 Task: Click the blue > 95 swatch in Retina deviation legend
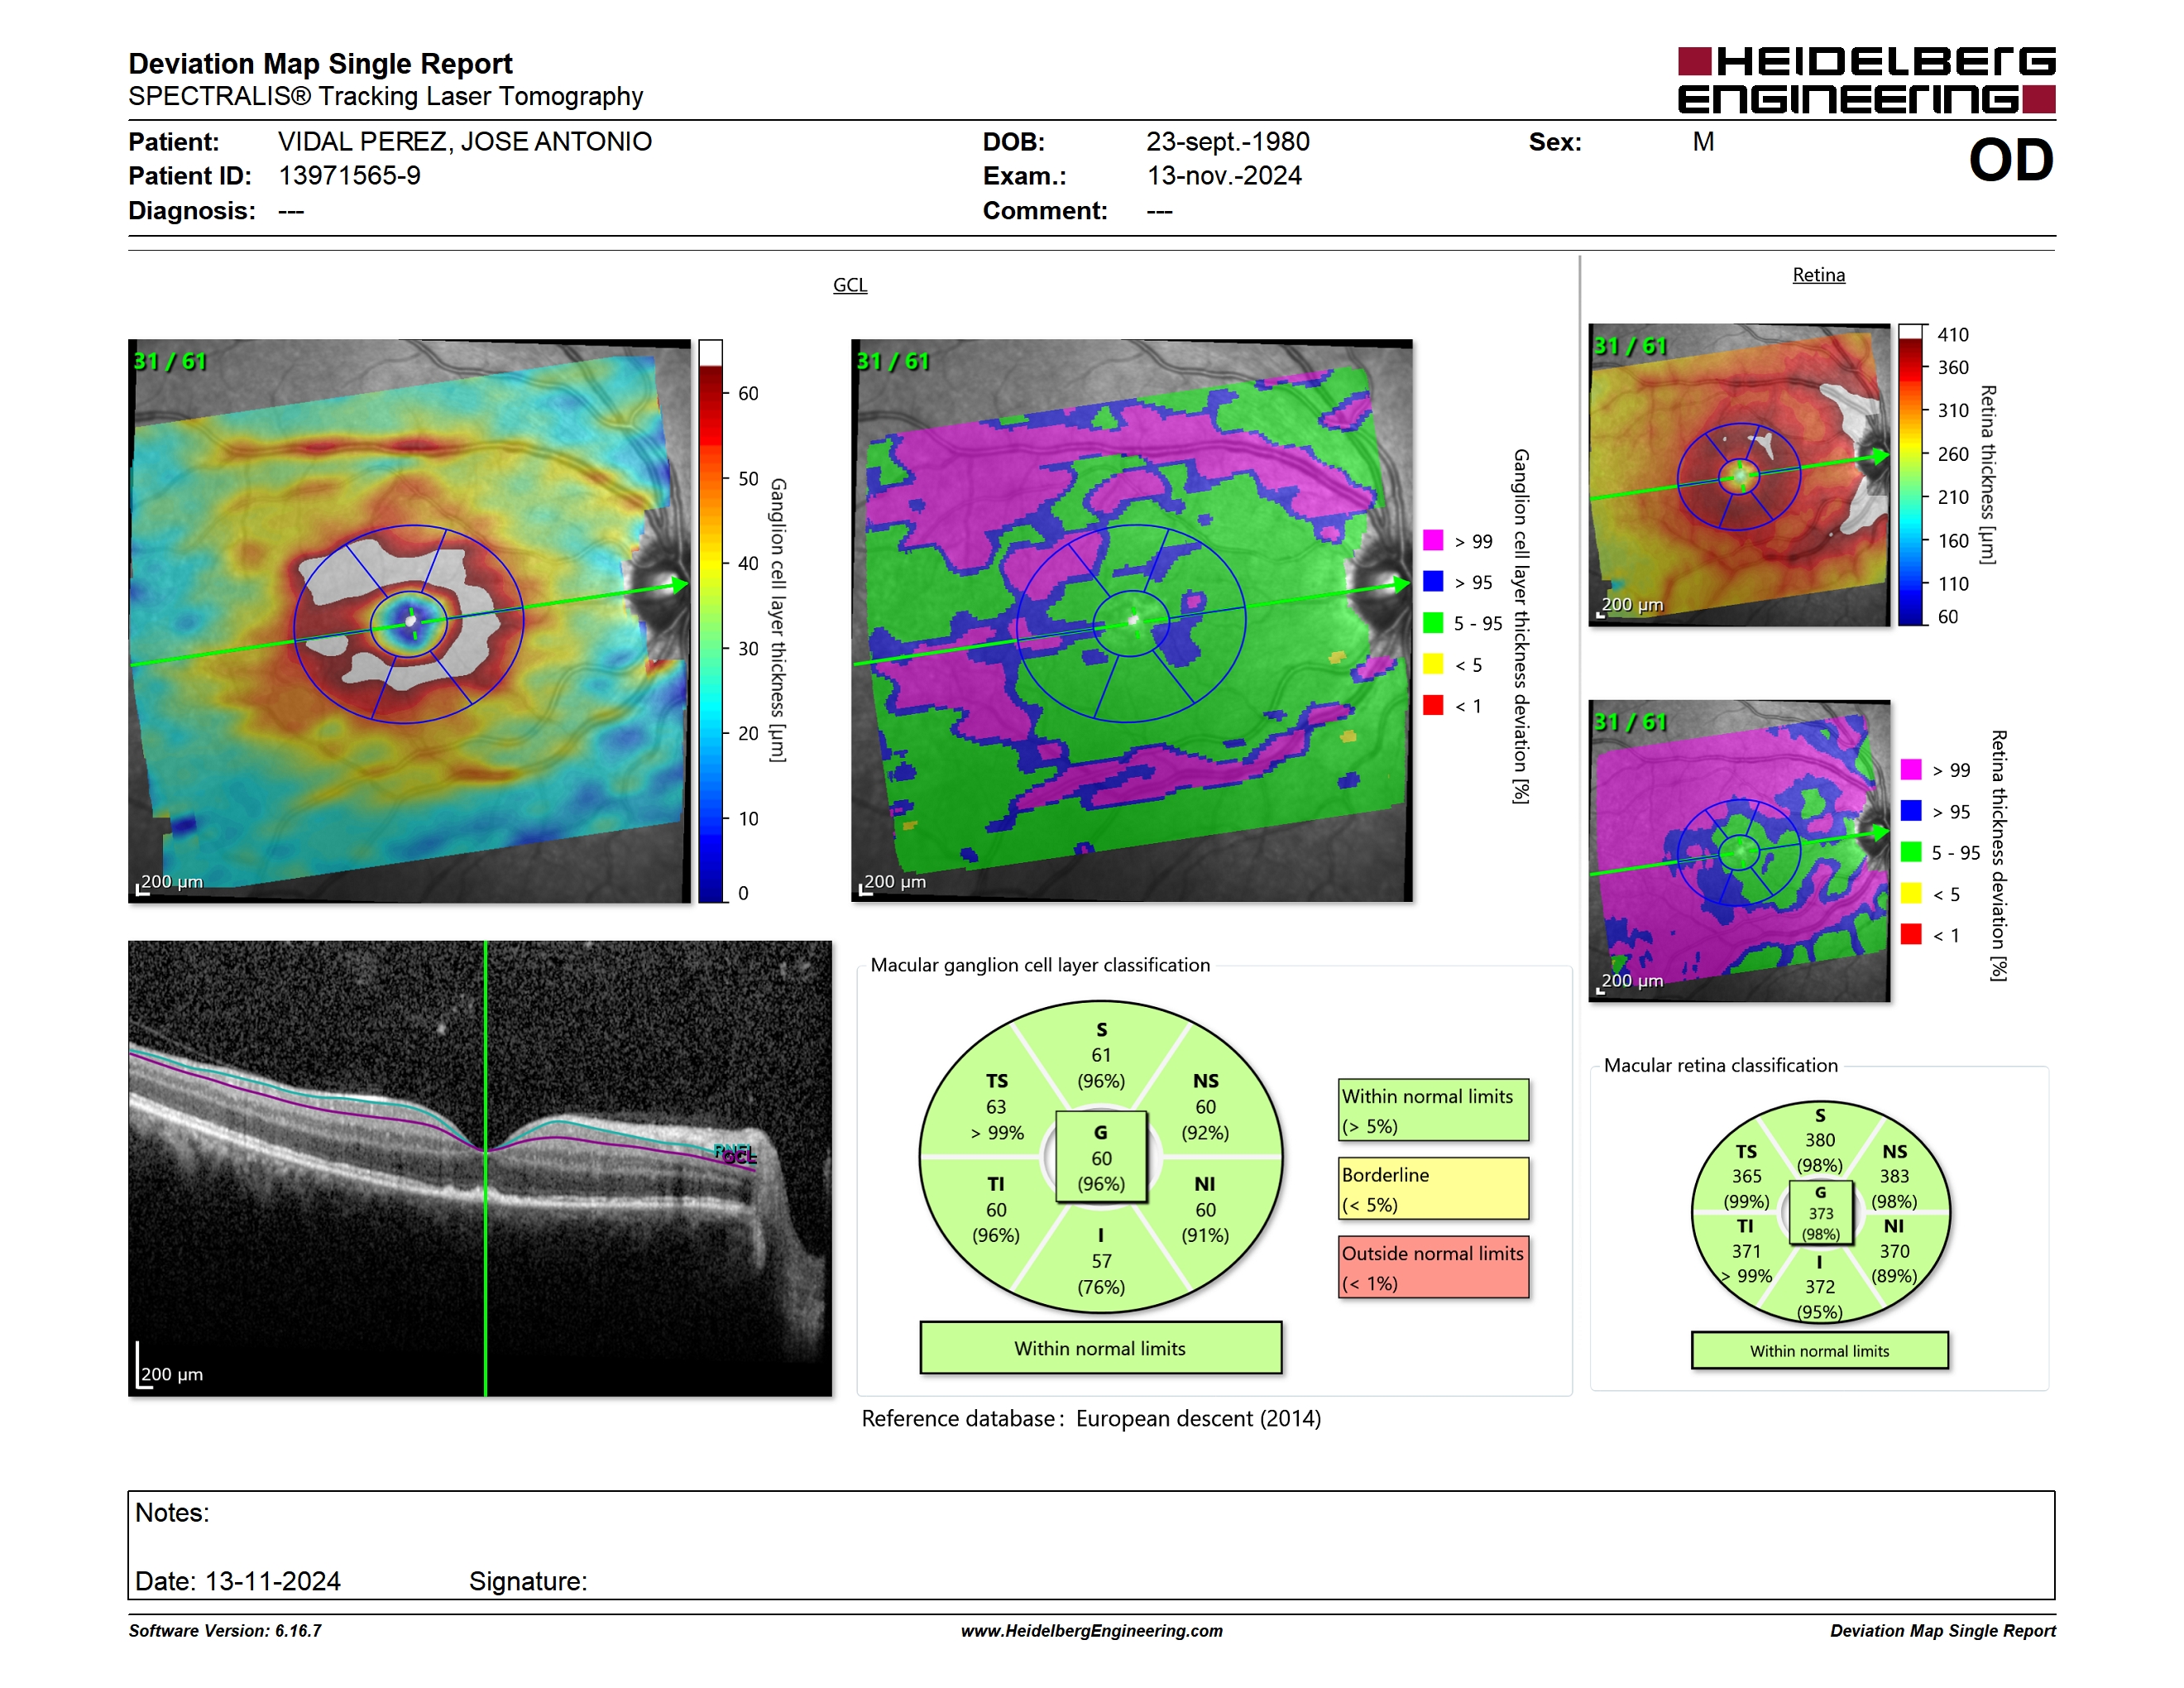(1911, 810)
